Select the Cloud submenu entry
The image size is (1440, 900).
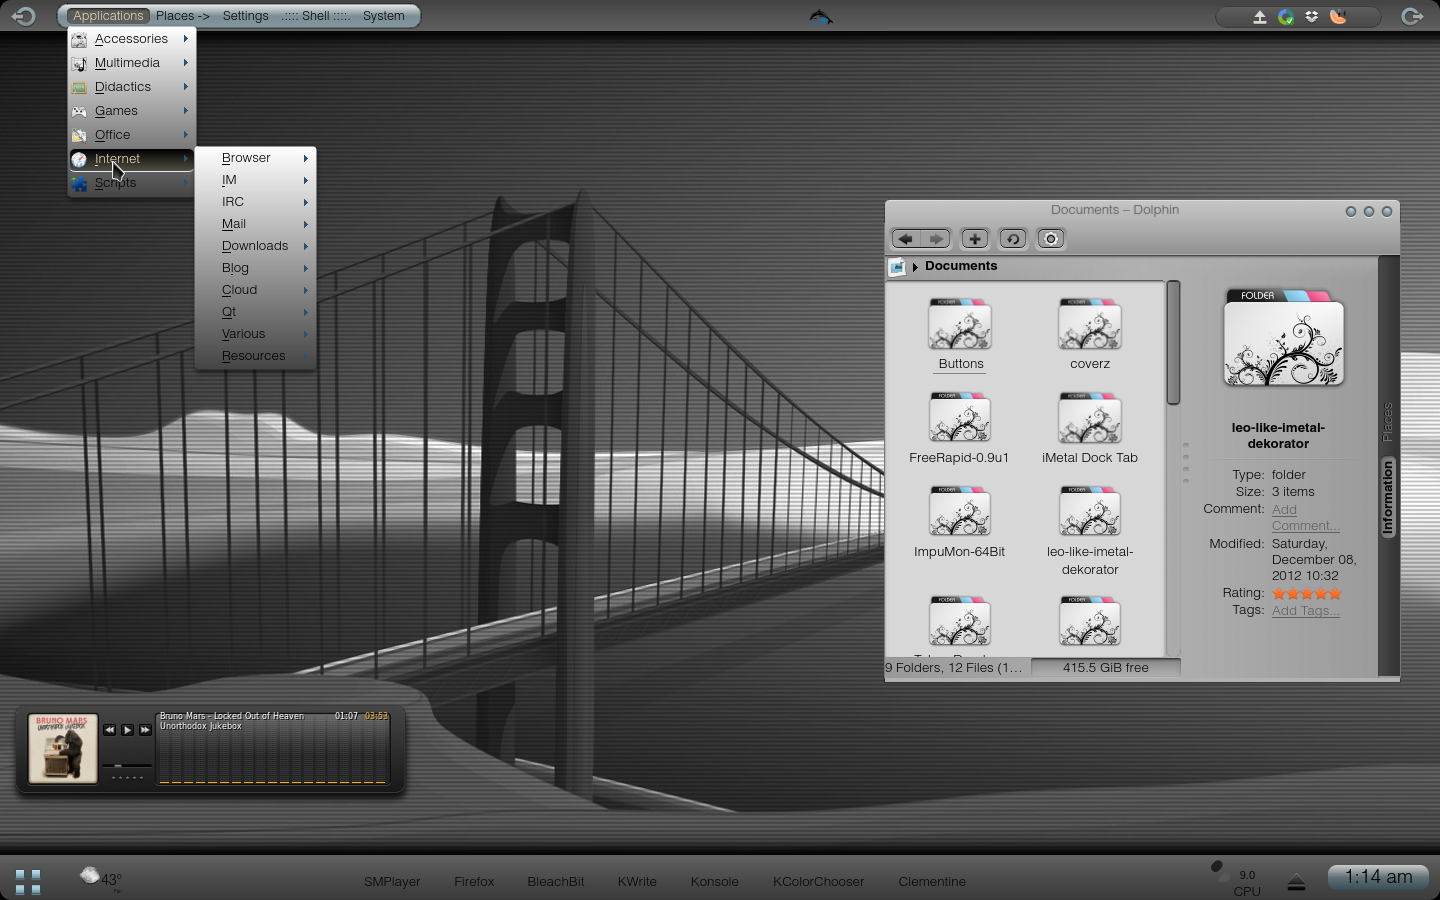[x=256, y=290]
